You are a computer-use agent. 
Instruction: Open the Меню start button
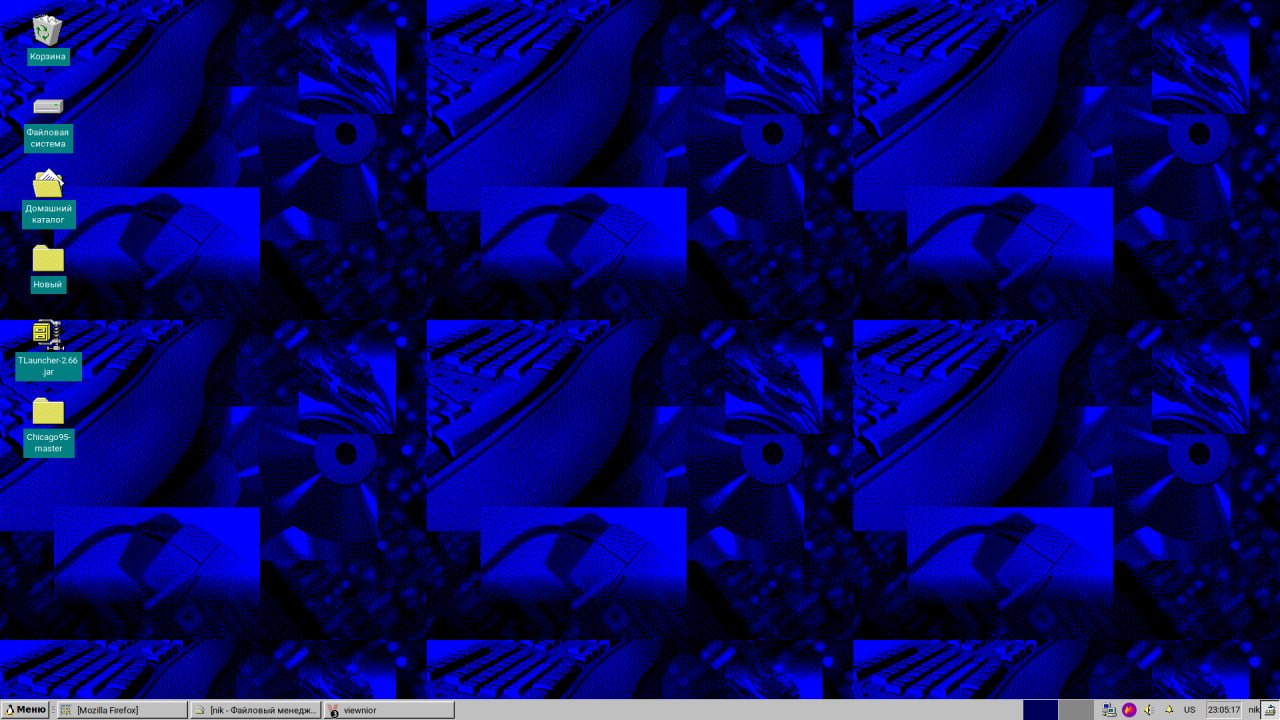pyautogui.click(x=25, y=710)
